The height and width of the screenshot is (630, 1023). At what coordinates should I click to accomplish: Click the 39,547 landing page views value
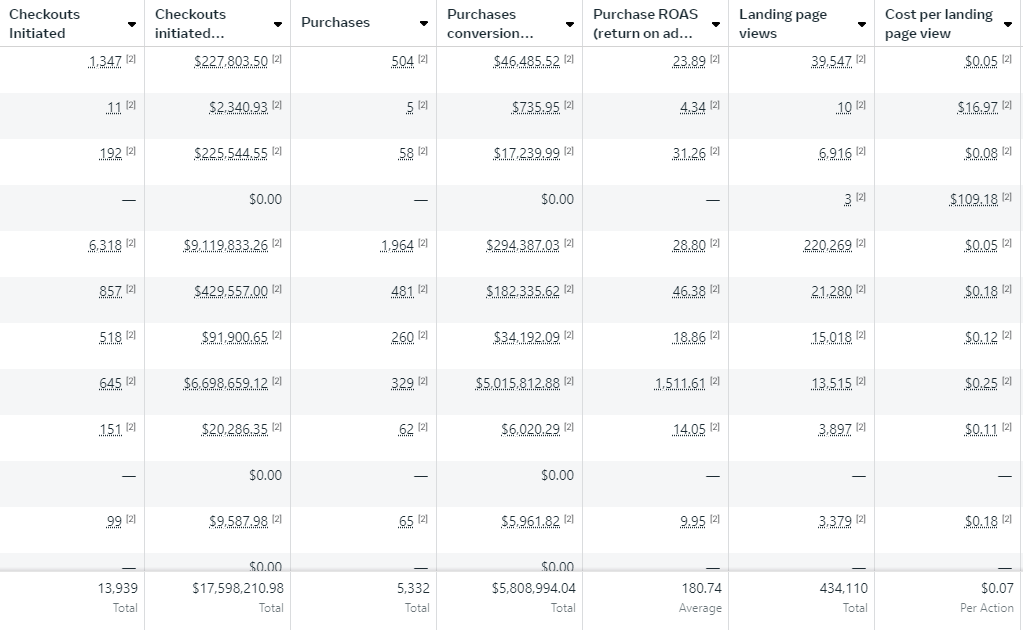pos(831,61)
